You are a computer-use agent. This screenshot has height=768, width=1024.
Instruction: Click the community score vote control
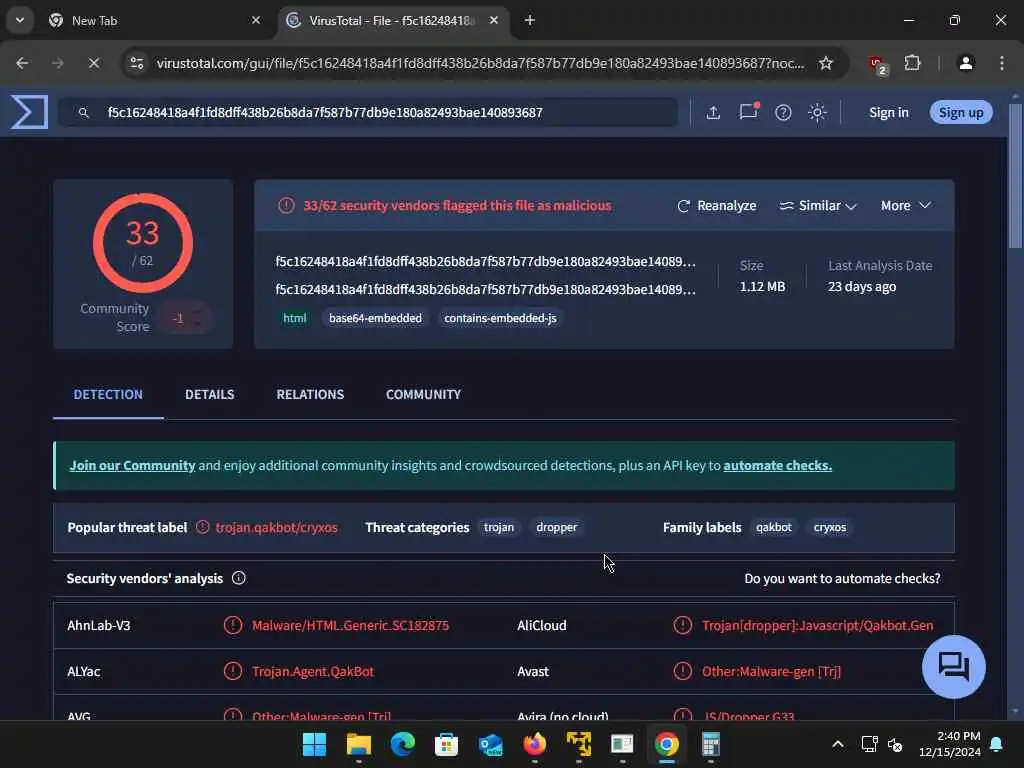tap(185, 318)
